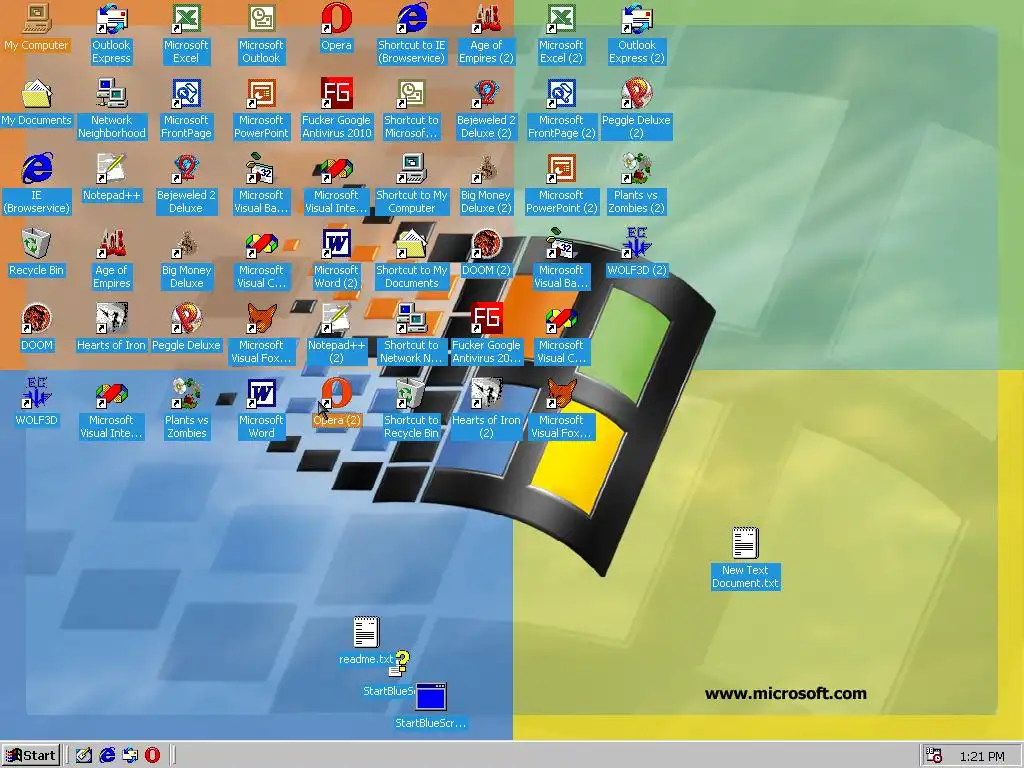Screen dimensions: 1024x768
Task: Click the 1:21 PM taskbar clock
Action: (x=982, y=757)
